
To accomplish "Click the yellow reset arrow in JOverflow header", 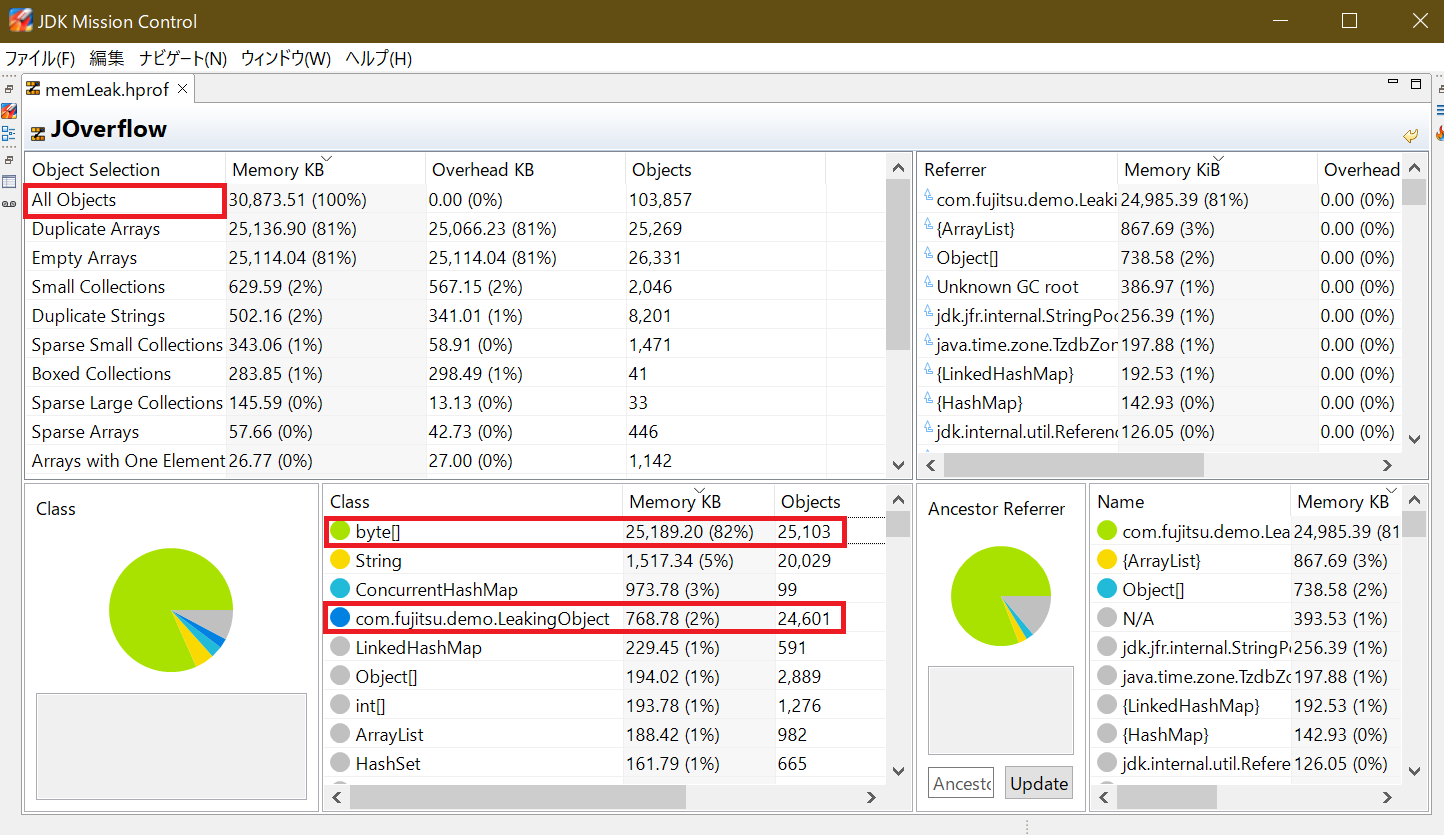I will (x=1410, y=135).
